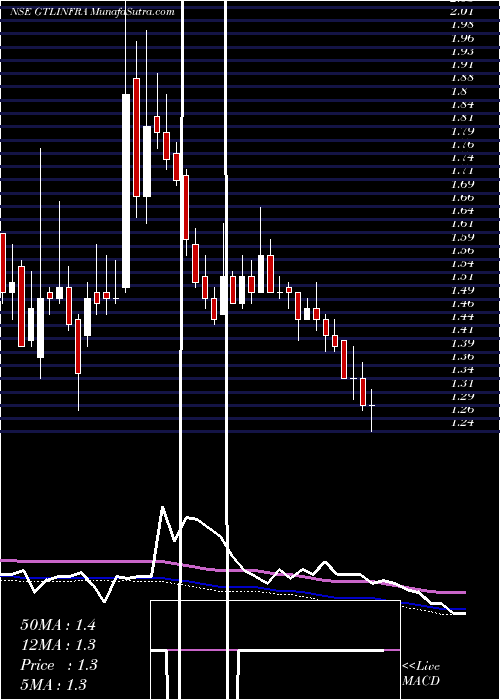
Task: Select the 5MA : 1.3 legend entry
Action: (53, 684)
